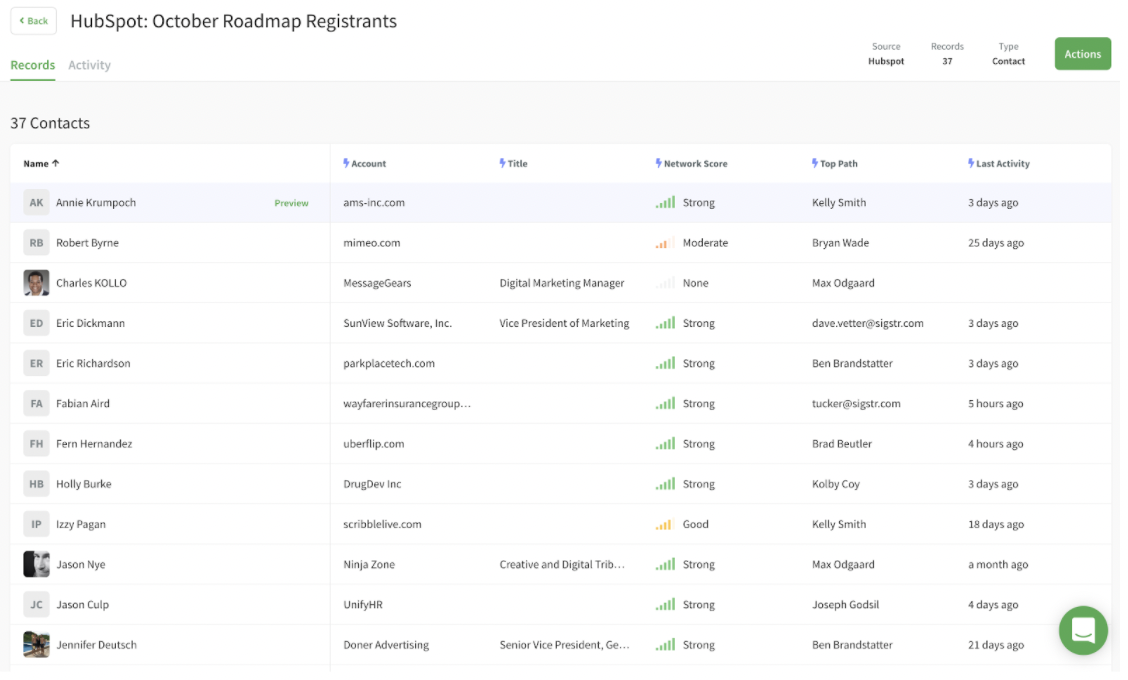Open Fern Hernandez contact name
This screenshot has width=1128, height=680.
94,444
